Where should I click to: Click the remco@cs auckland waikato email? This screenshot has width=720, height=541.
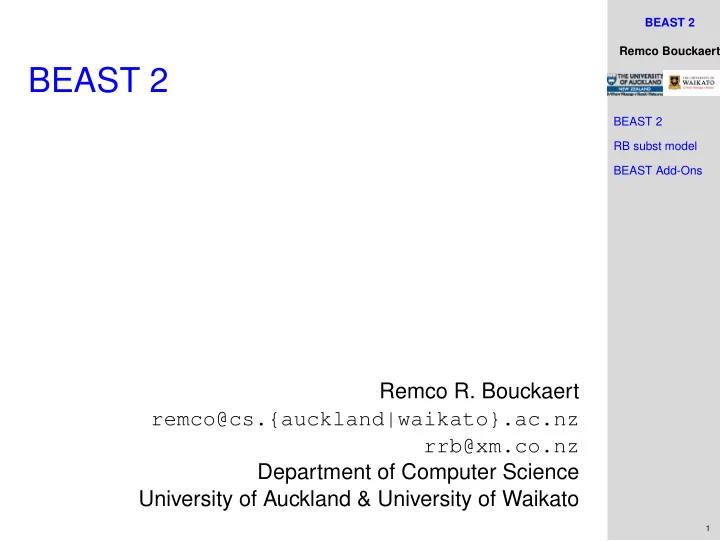(365, 419)
